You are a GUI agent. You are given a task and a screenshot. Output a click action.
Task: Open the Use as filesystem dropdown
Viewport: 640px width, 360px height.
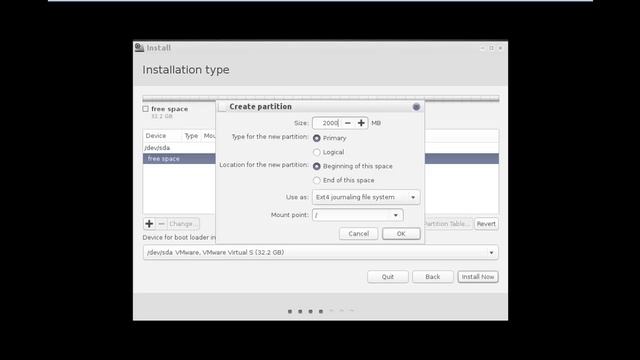click(x=366, y=197)
